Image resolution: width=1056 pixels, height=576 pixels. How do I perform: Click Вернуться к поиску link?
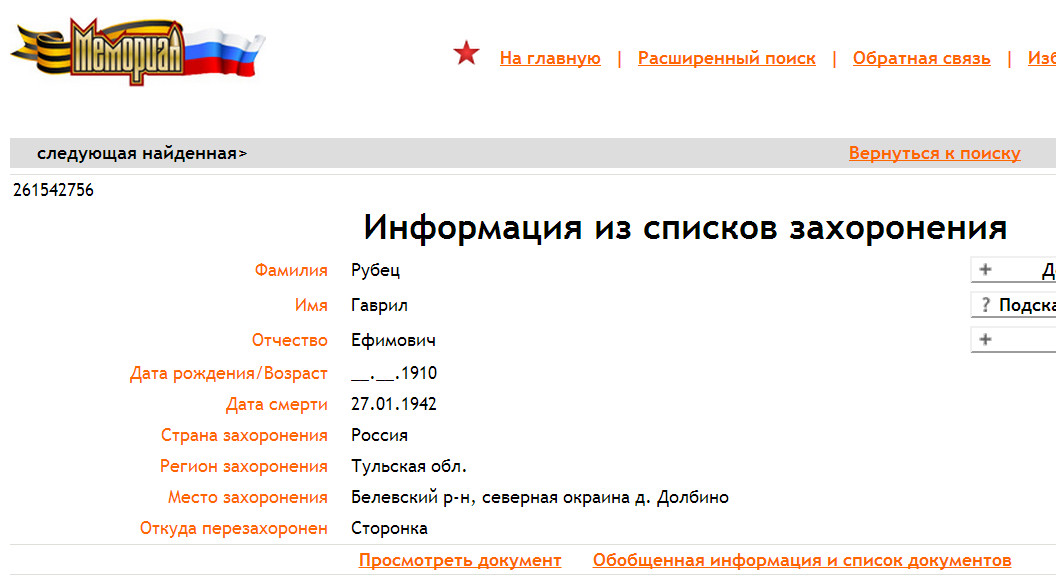click(x=934, y=153)
